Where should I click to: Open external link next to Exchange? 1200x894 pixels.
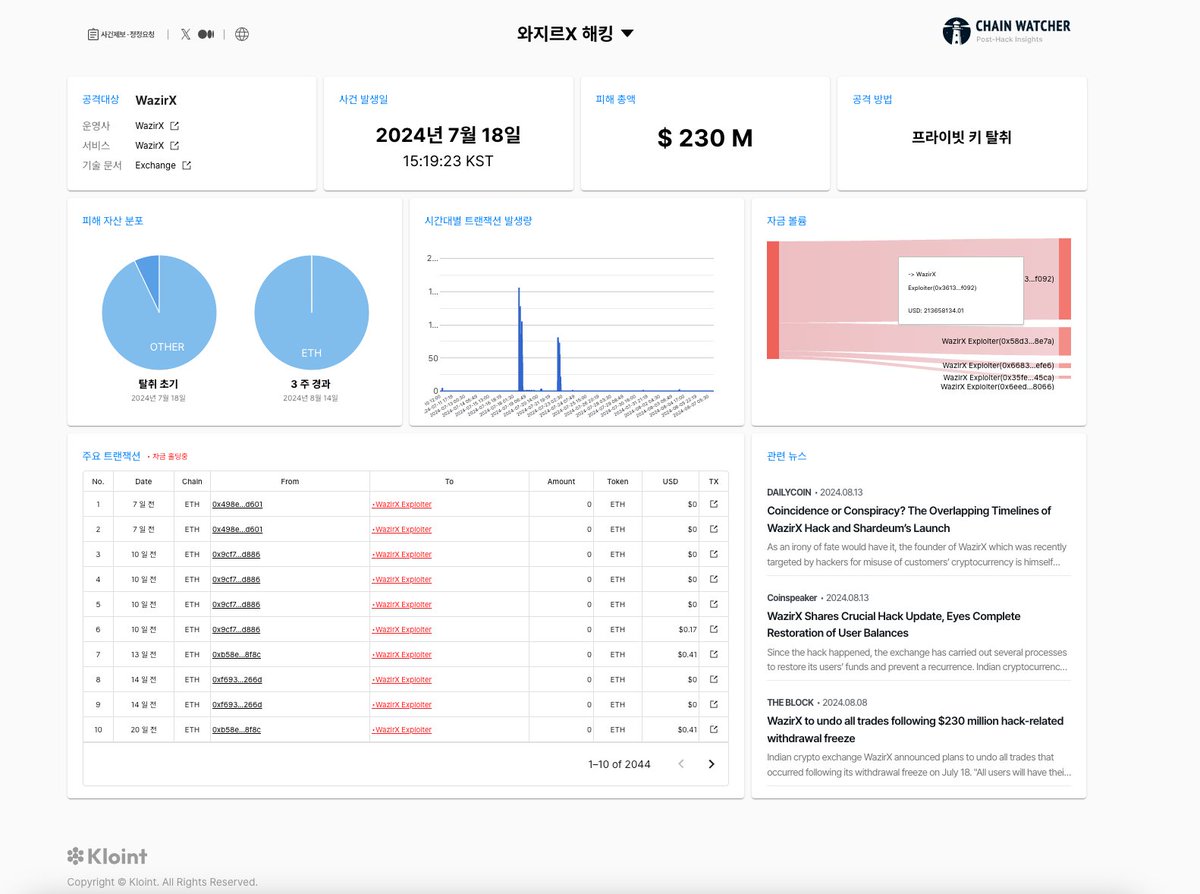tap(186, 166)
